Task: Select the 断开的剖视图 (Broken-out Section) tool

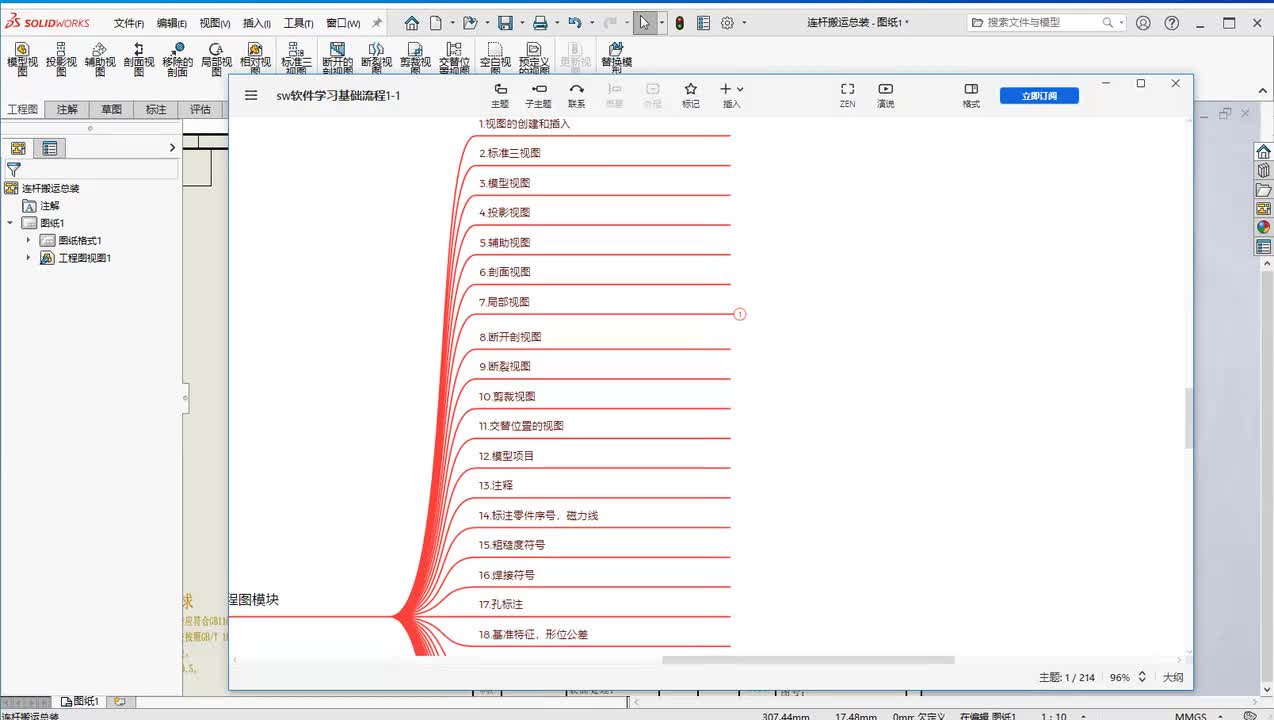Action: tap(338, 59)
